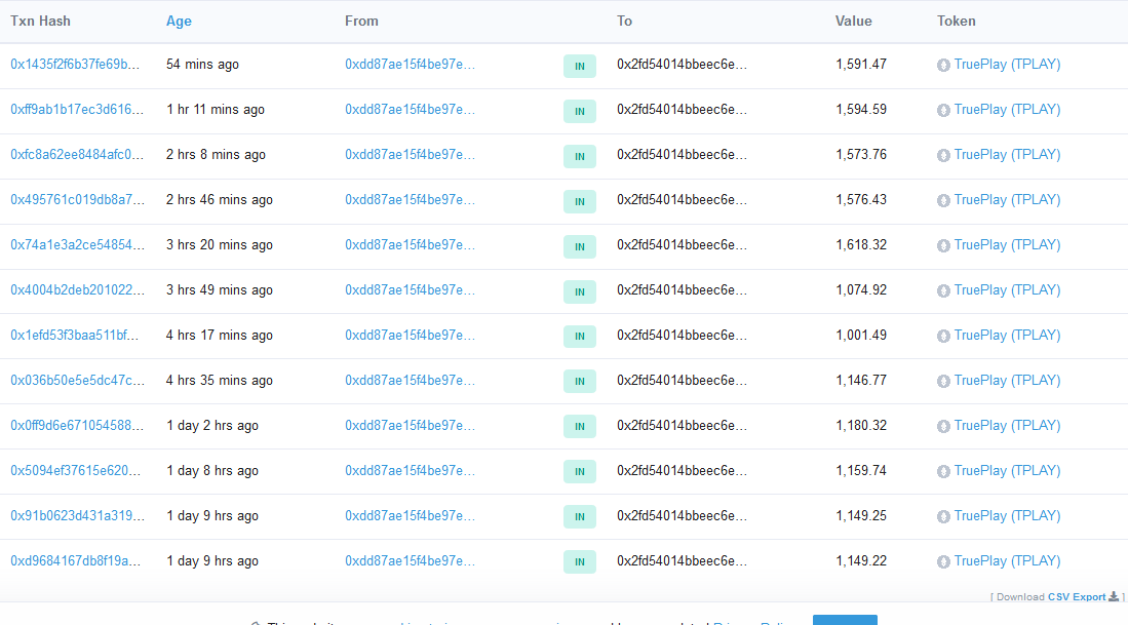Sort by the Age column header
Image resolution: width=1128 pixels, height=625 pixels.
[x=178, y=21]
